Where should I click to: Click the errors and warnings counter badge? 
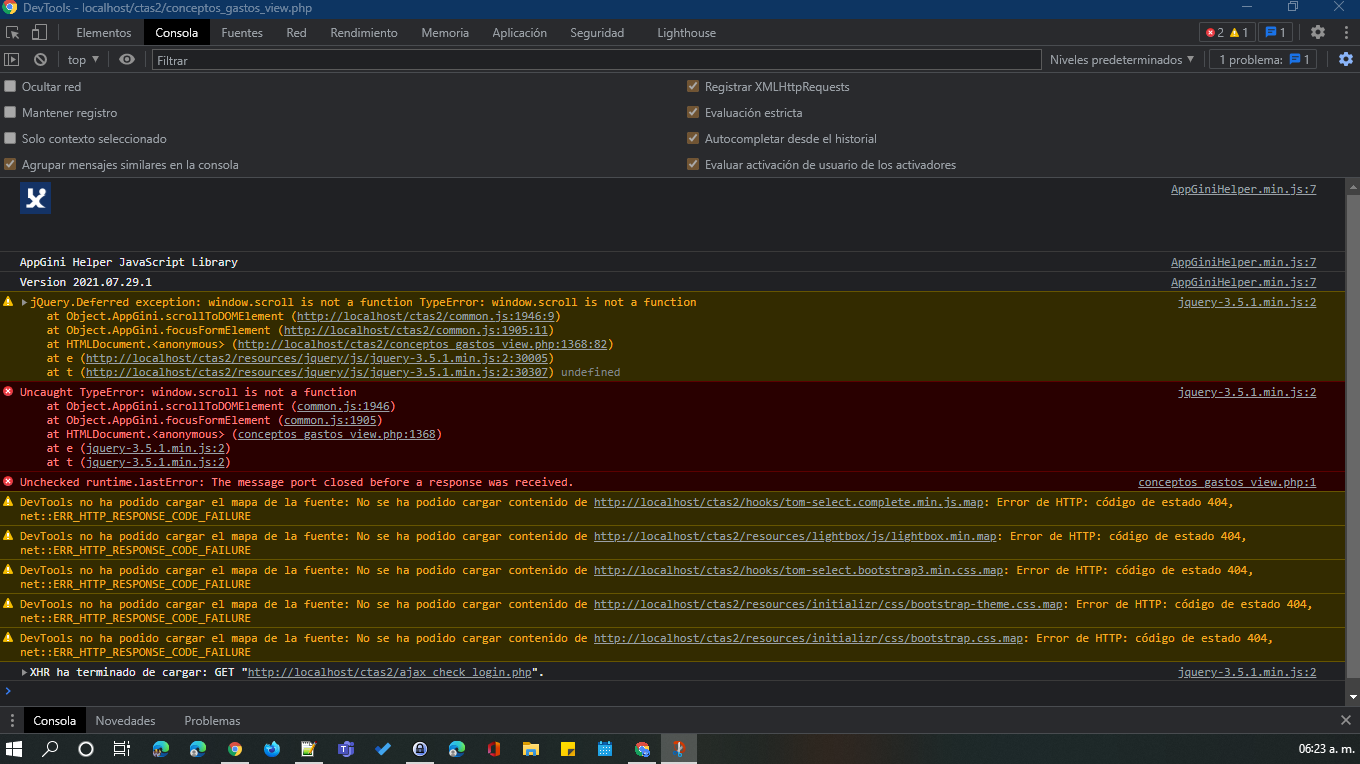point(1227,33)
